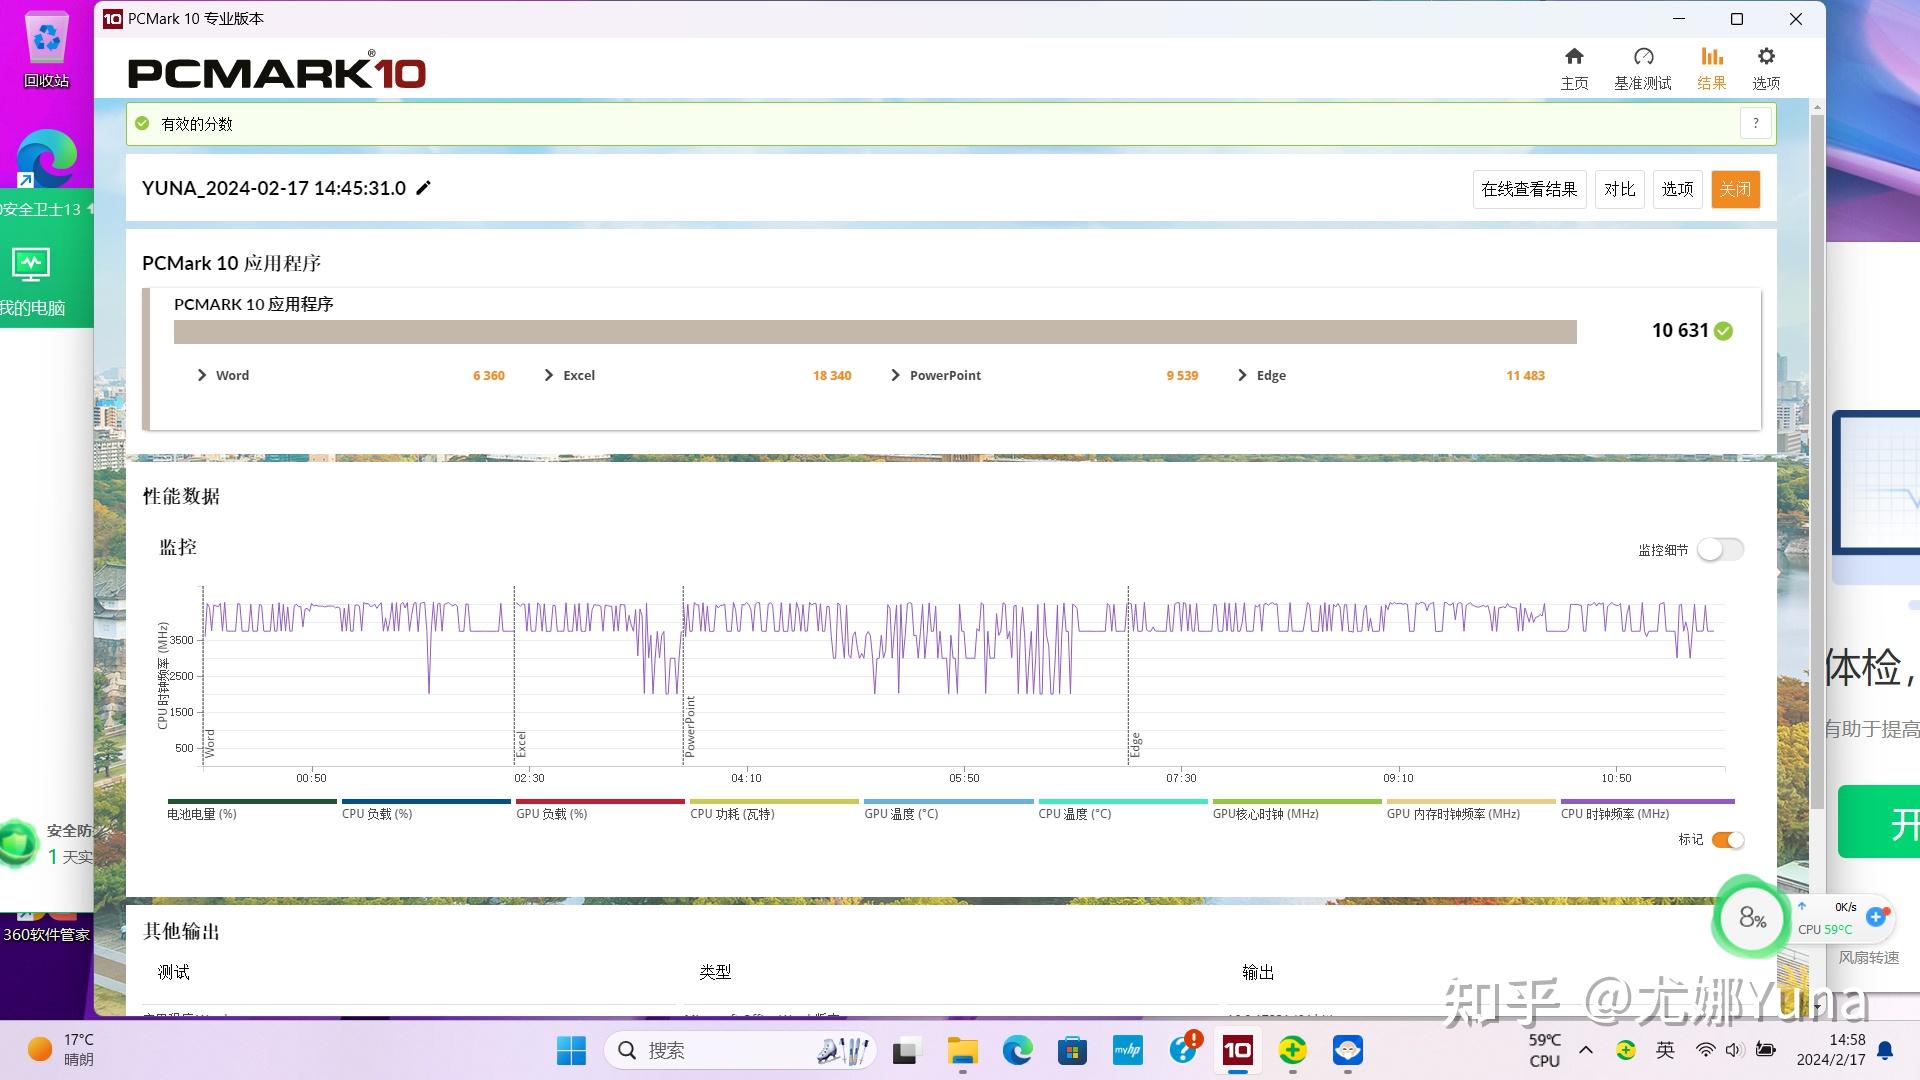Click the GPU load (GPU 负载) red swatch

click(599, 801)
